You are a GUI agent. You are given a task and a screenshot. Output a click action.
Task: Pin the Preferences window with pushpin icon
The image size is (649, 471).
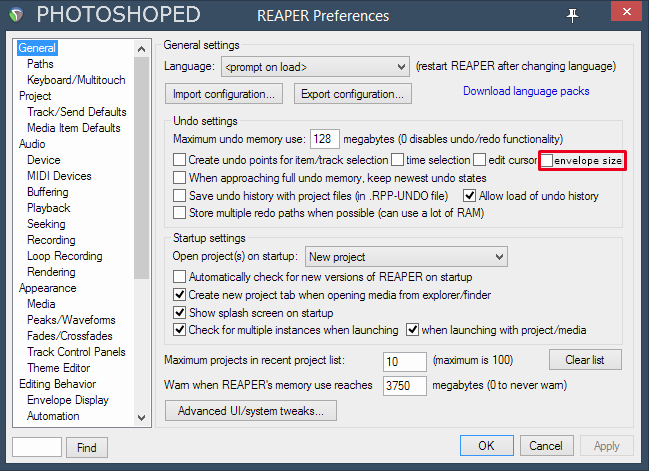[572, 15]
